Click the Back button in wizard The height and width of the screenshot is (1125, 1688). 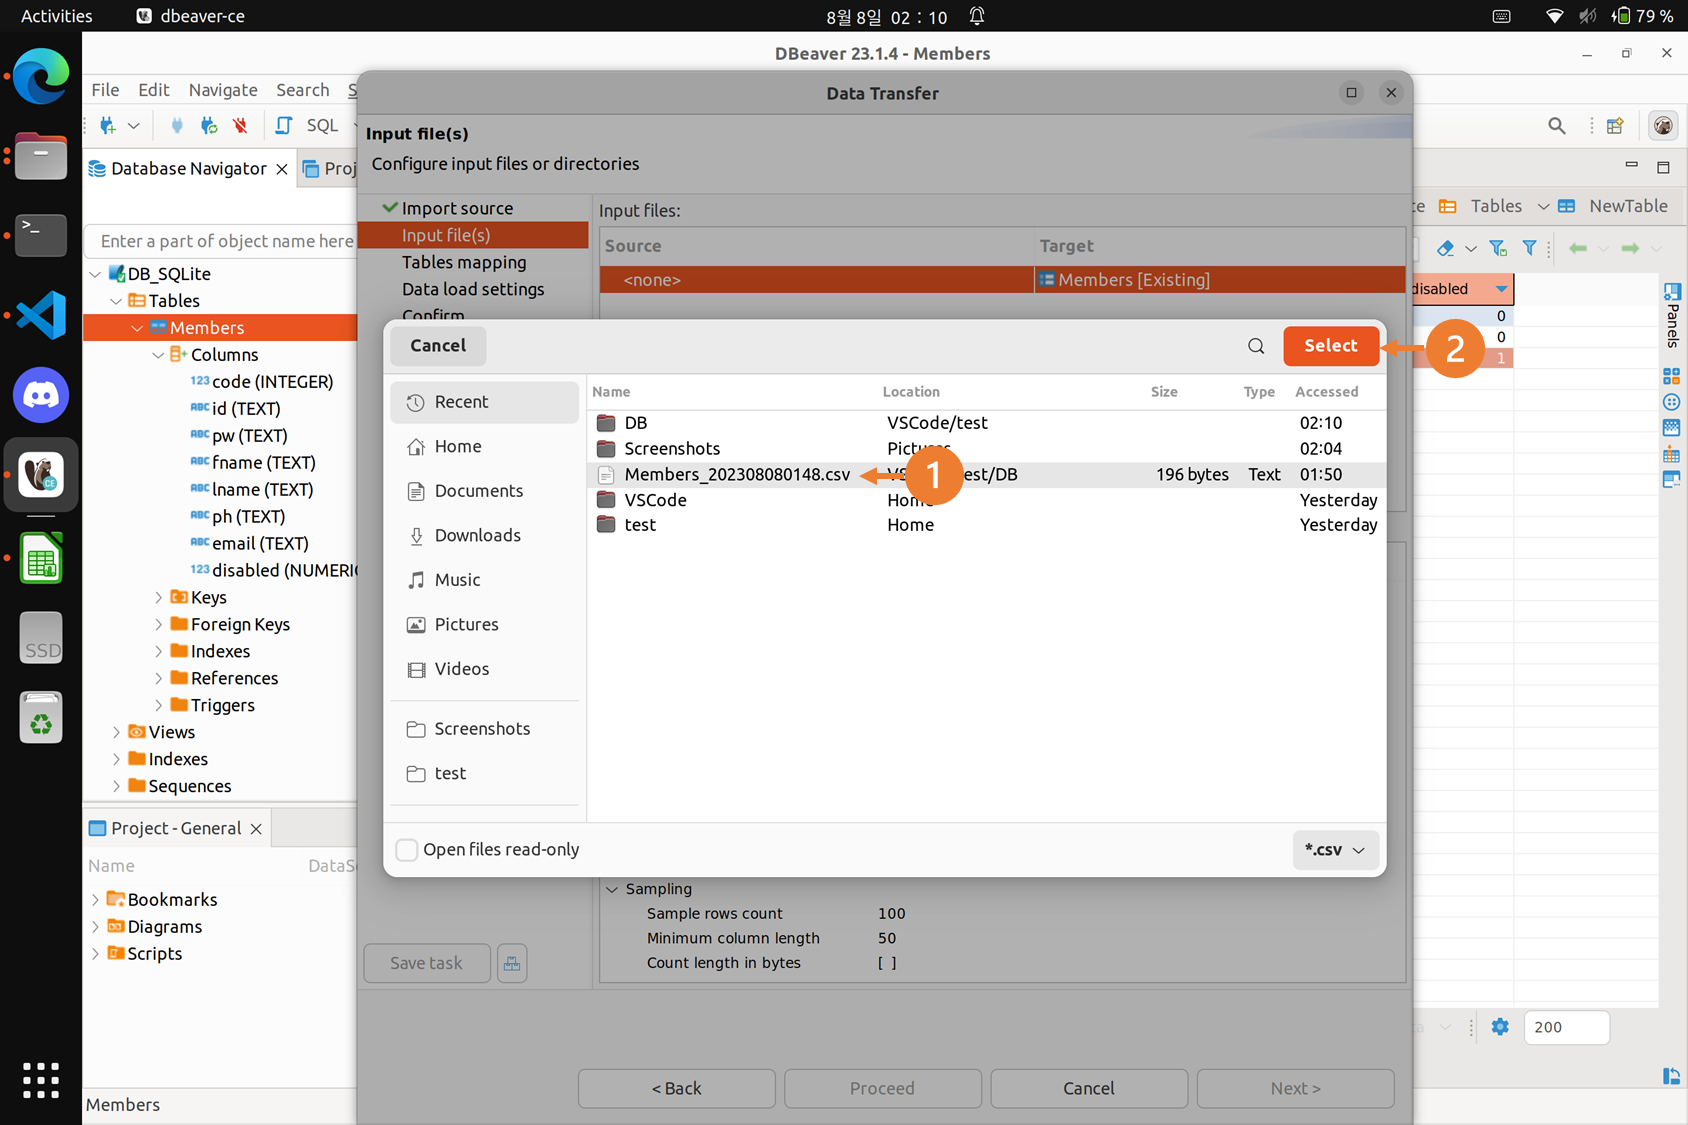tap(677, 1088)
